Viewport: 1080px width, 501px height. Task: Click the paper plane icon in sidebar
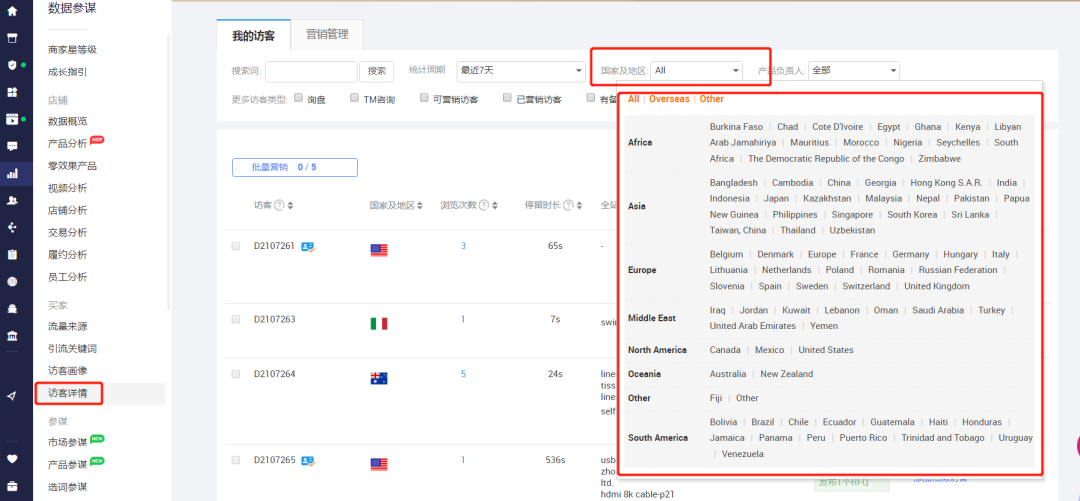[12, 396]
